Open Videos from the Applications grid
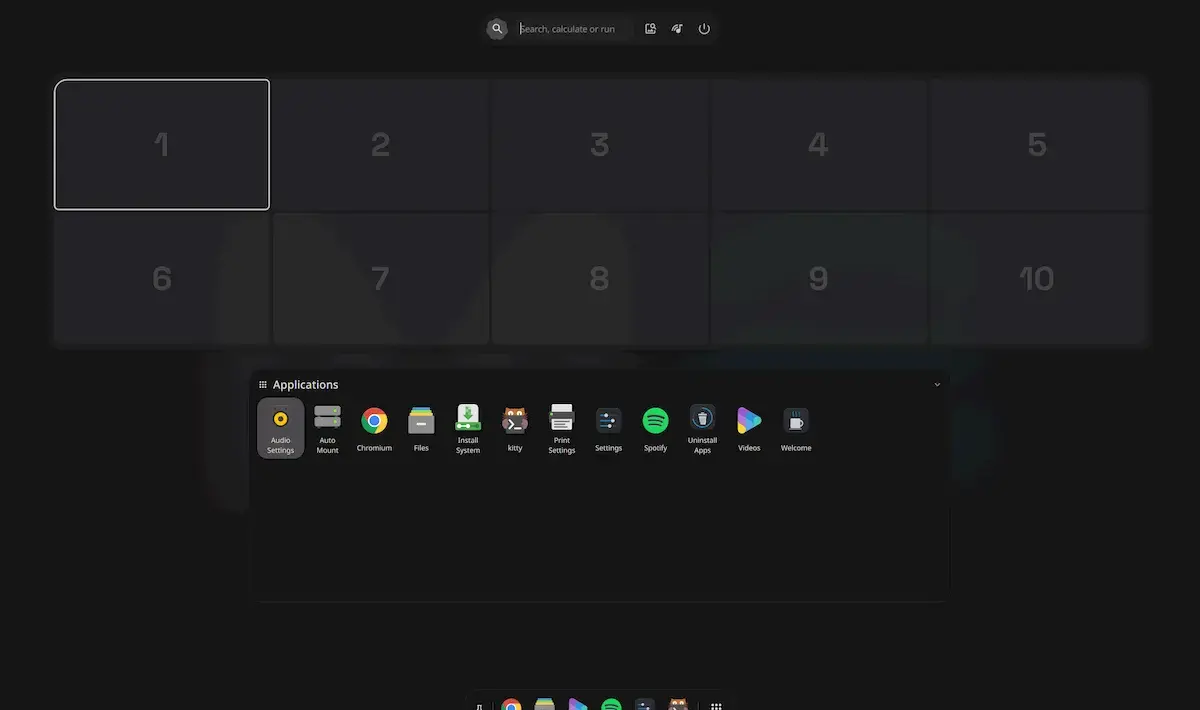This screenshot has width=1200, height=710. pos(749,428)
